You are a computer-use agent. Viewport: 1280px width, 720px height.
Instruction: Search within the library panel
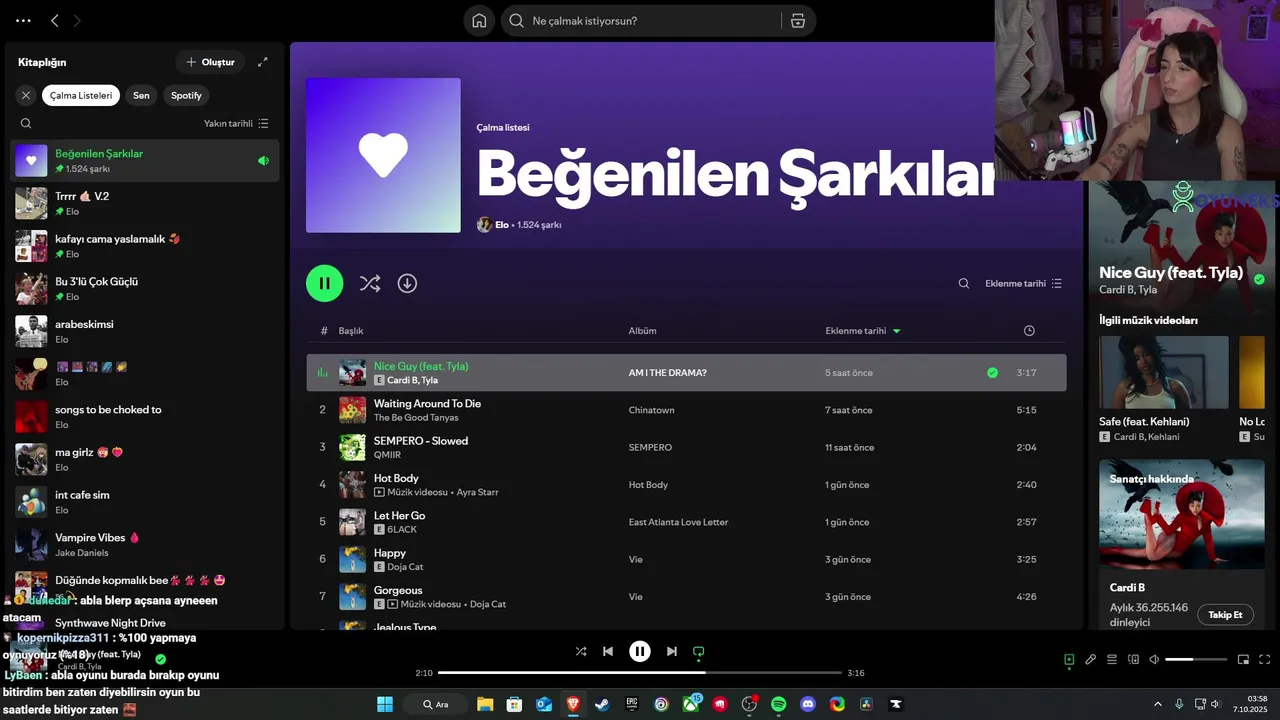coord(26,124)
